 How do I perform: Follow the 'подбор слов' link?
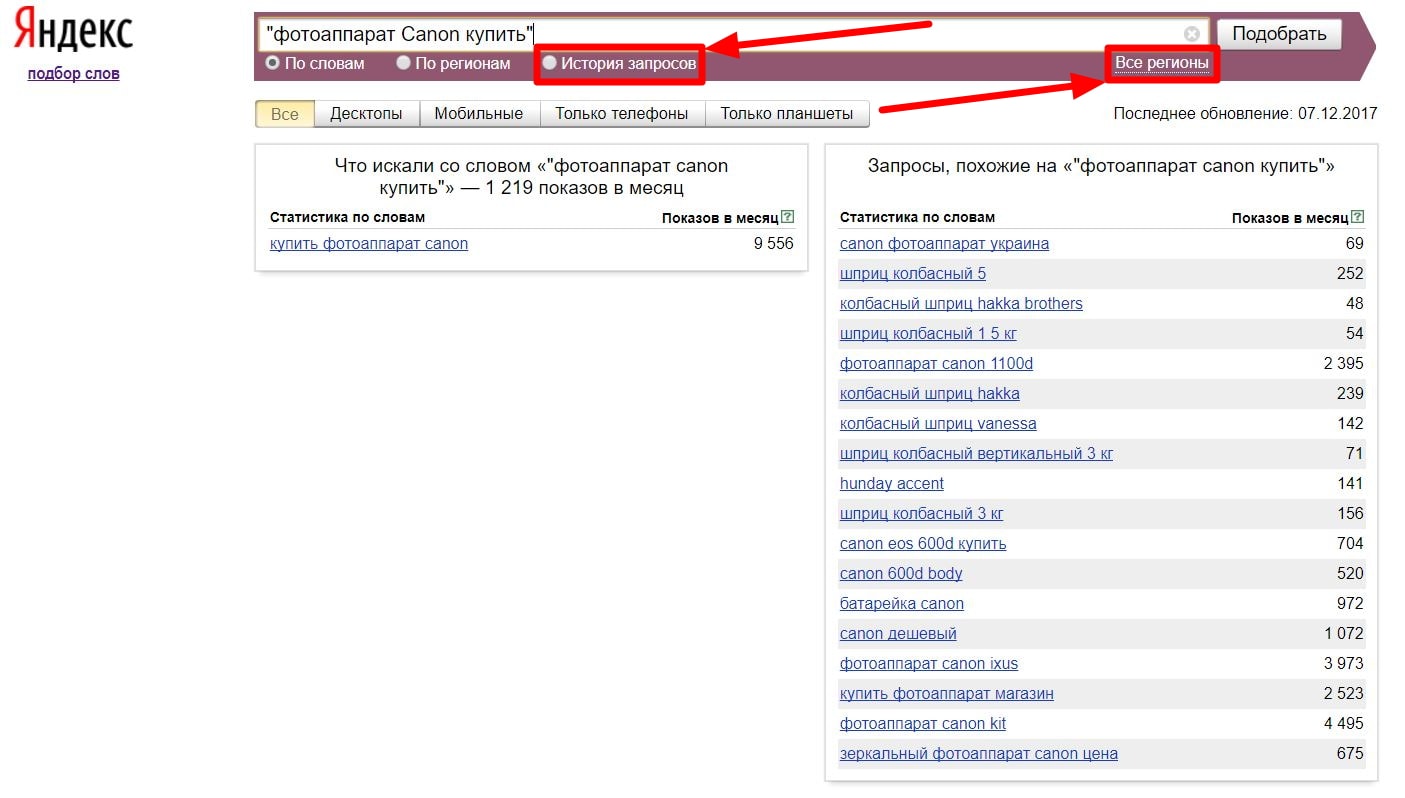pyautogui.click(x=74, y=74)
